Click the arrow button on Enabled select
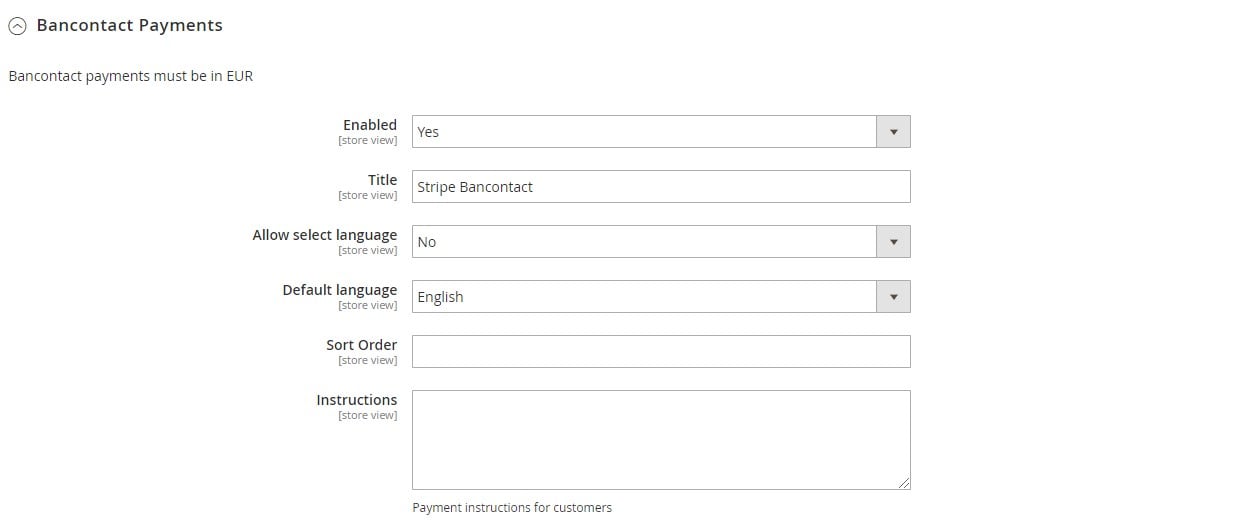The image size is (1233, 530). point(893,132)
